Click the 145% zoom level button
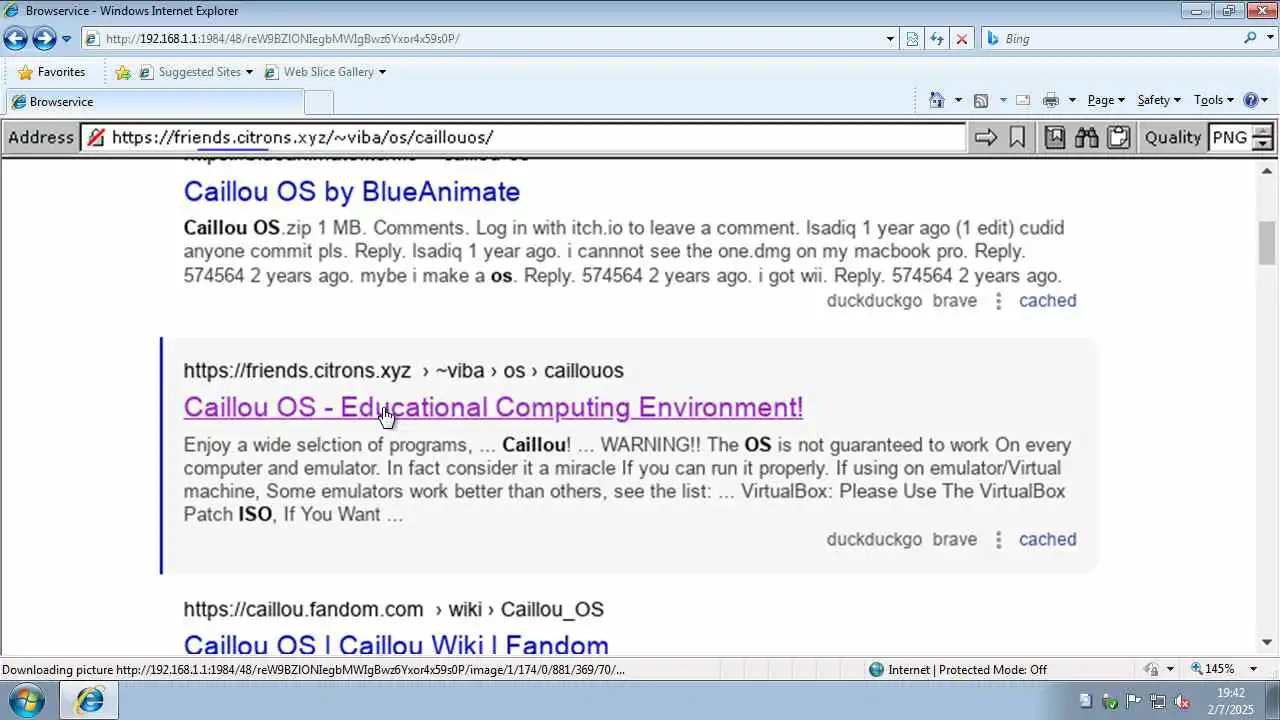The image size is (1280, 720). pyautogui.click(x=1213, y=670)
